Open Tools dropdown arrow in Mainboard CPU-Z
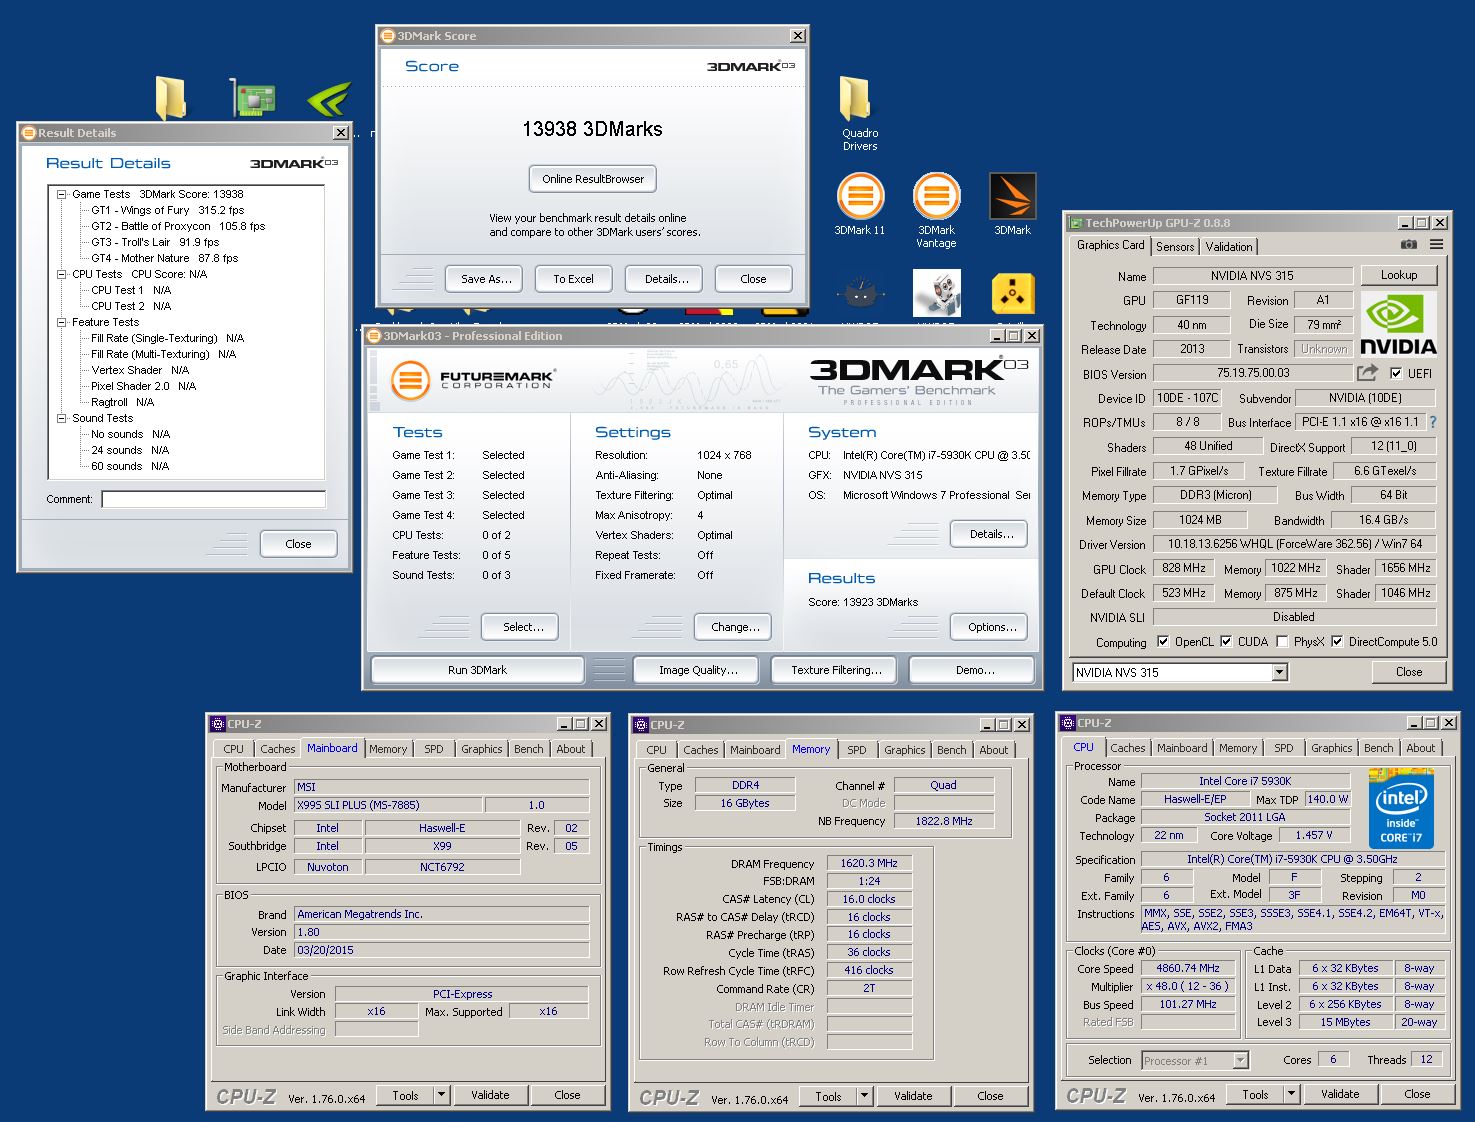1475x1122 pixels. (x=441, y=1095)
